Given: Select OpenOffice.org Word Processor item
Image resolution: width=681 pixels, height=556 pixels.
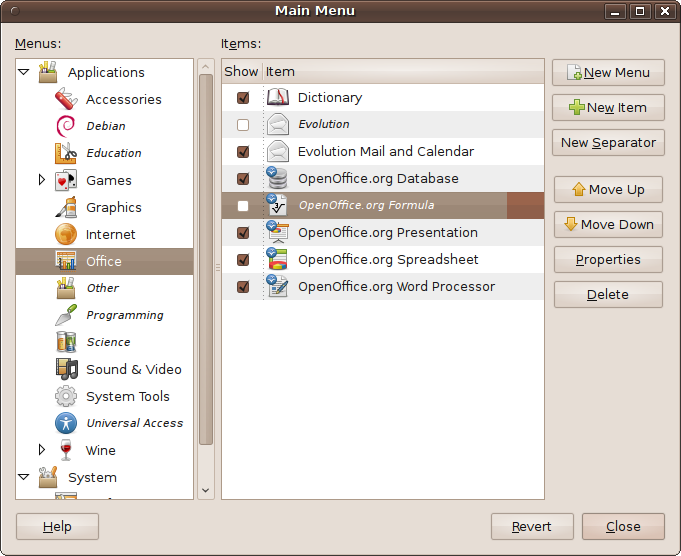Looking at the screenshot, I should pos(396,287).
